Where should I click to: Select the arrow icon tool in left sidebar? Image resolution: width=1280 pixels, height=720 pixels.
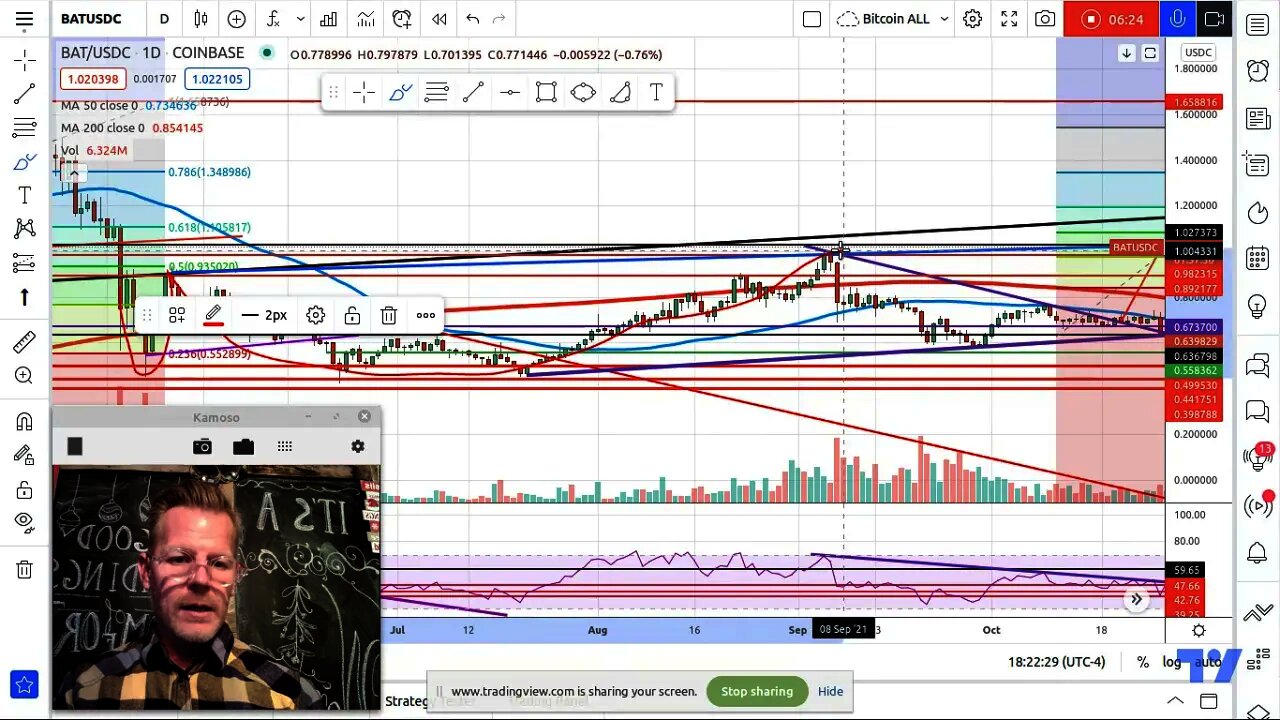tap(24, 297)
